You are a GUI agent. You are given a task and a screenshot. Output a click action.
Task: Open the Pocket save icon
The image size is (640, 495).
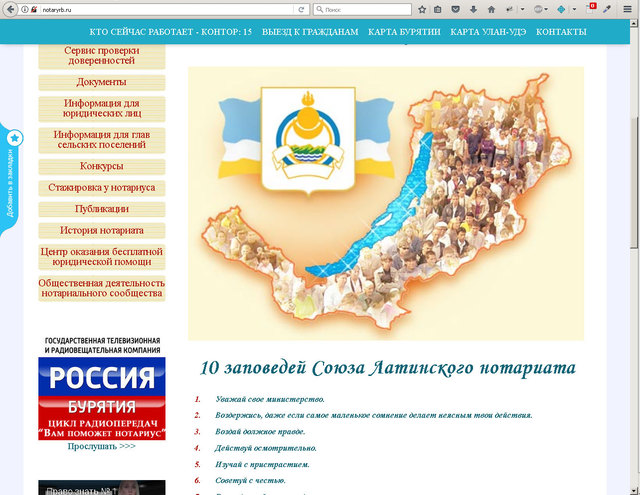click(x=456, y=9)
